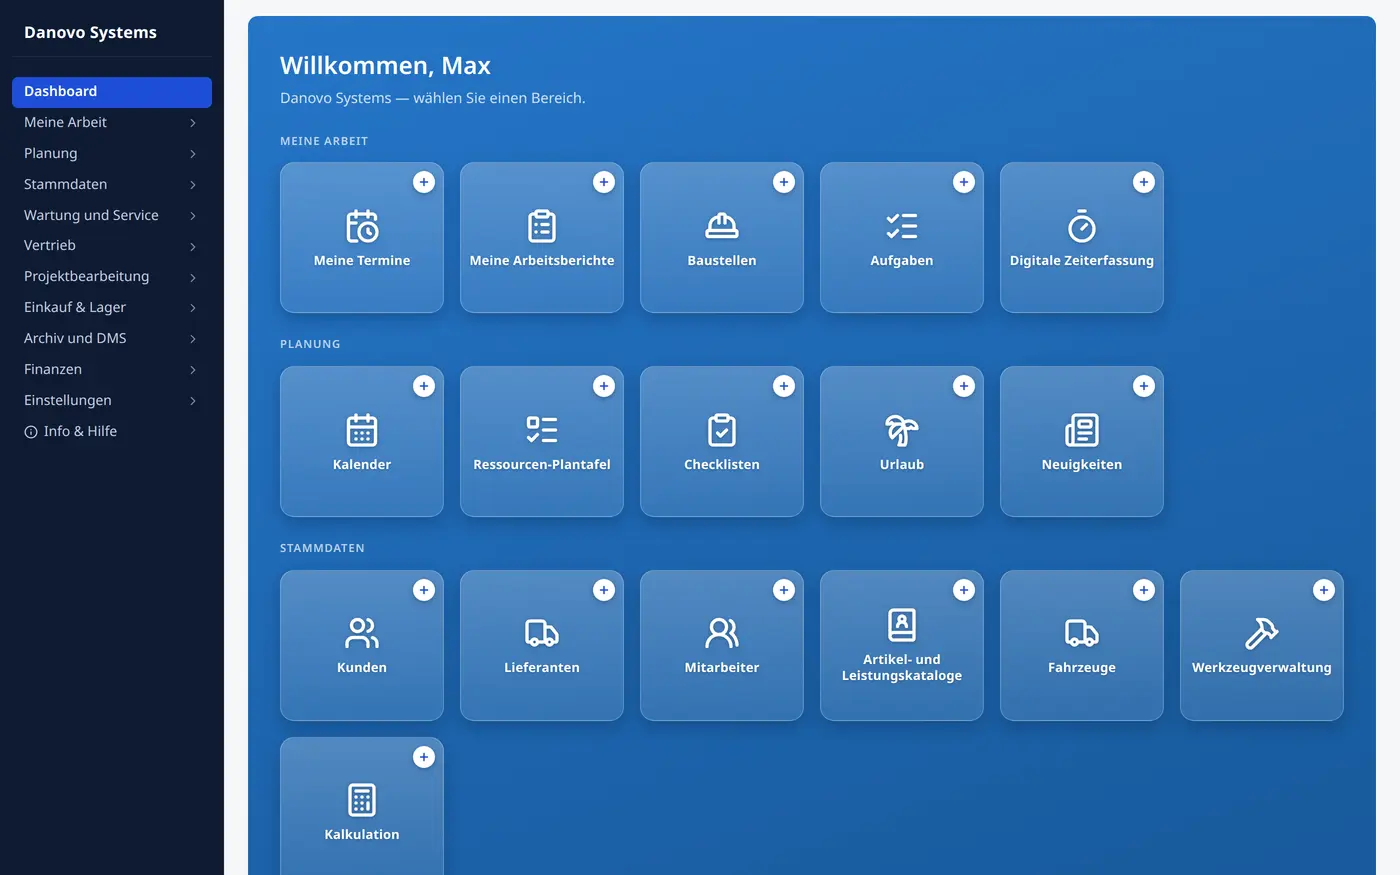Expand the Meine Arbeit sidebar chevron
Screen dimensions: 1400x875
[193, 123]
